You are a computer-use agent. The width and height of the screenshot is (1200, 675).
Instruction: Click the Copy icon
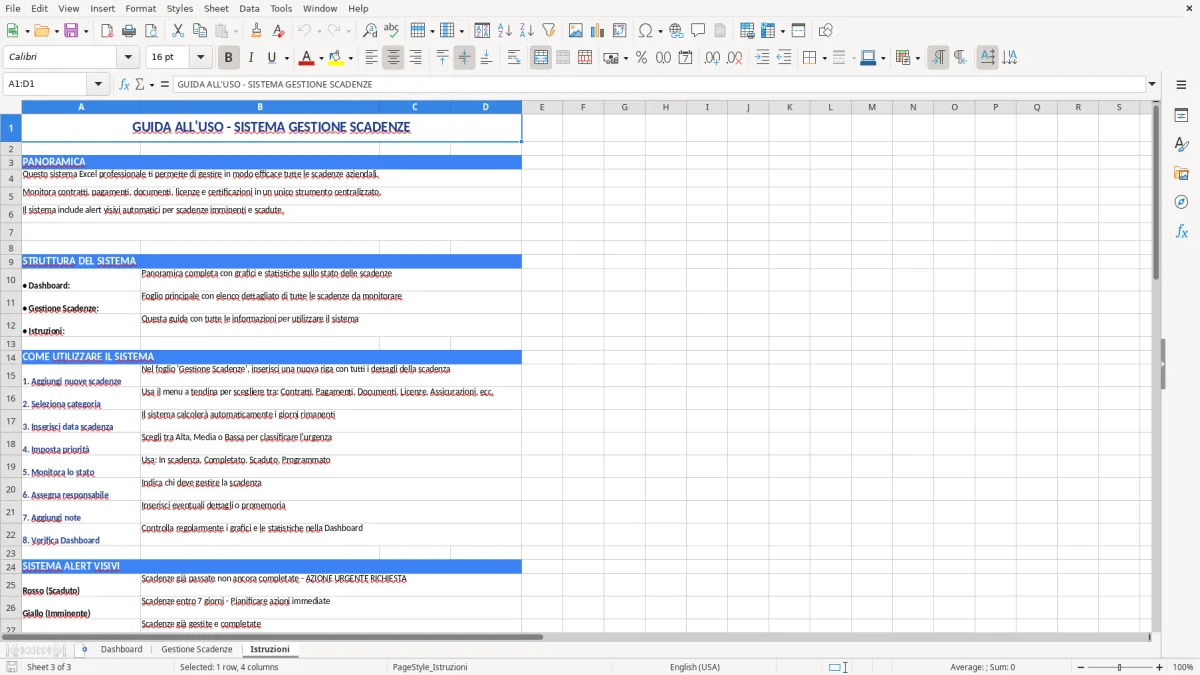click(x=200, y=31)
